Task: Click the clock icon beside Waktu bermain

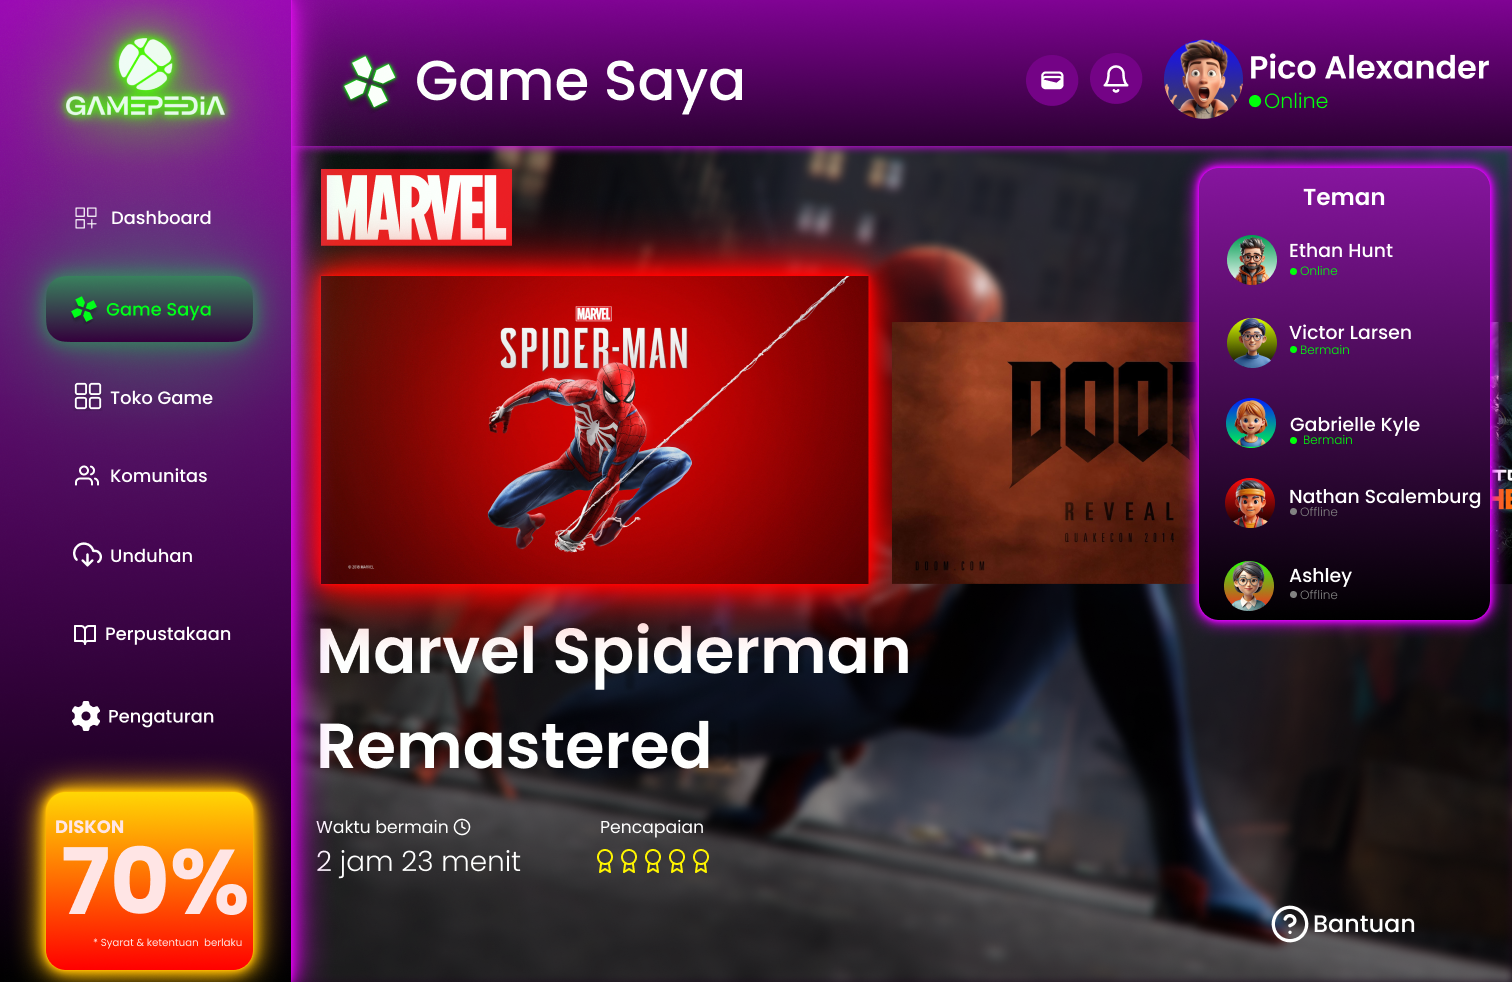Action: click(x=462, y=827)
